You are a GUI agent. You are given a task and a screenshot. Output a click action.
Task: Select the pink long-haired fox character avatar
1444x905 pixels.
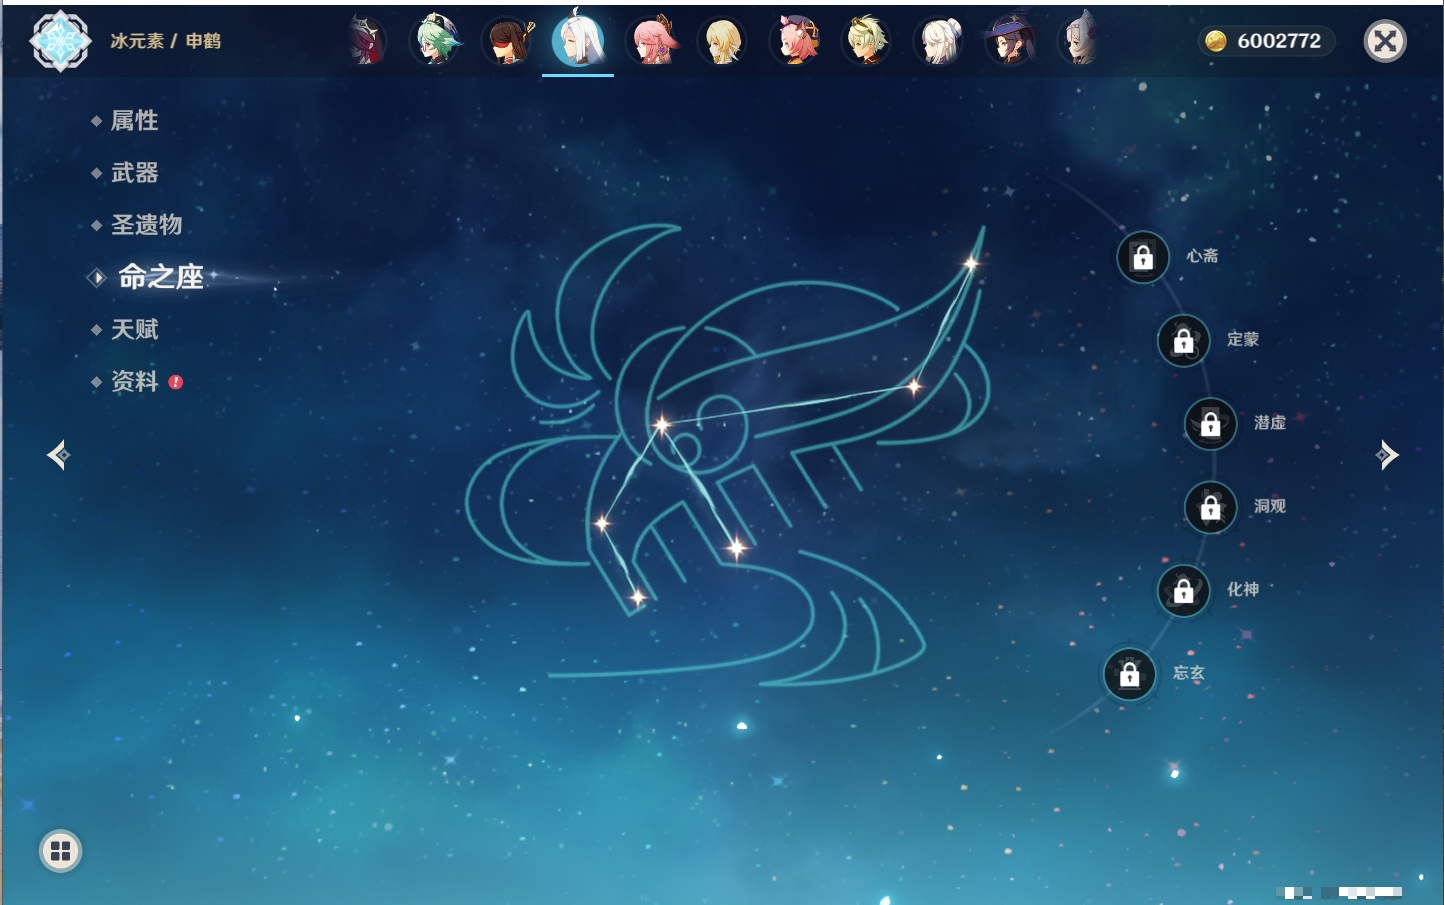(x=652, y=41)
